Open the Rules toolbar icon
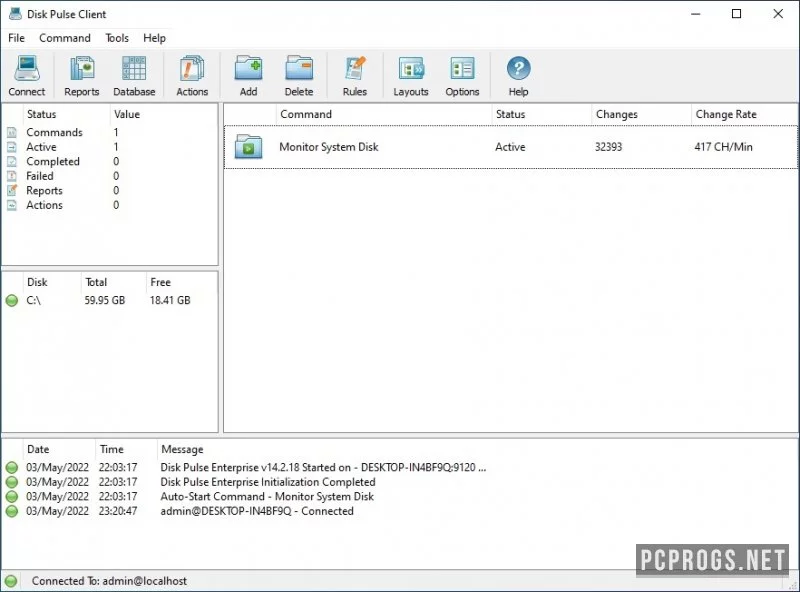 [355, 68]
